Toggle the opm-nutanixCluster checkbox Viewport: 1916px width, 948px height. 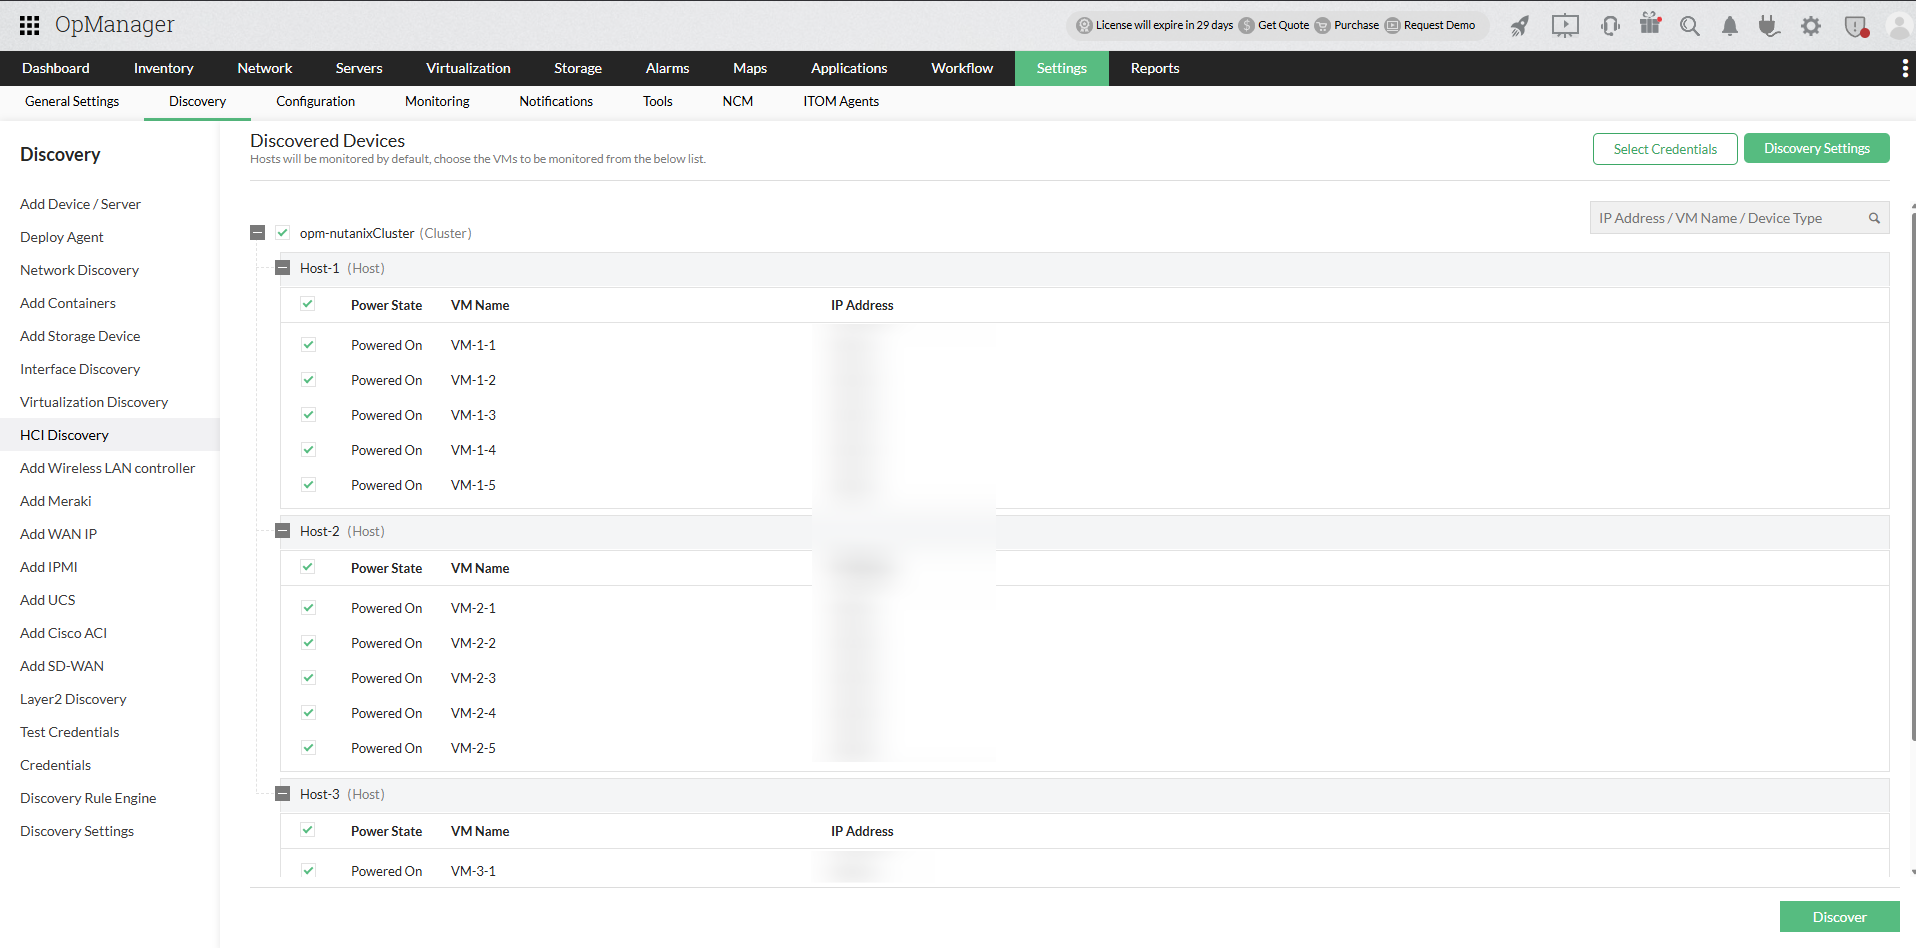283,233
